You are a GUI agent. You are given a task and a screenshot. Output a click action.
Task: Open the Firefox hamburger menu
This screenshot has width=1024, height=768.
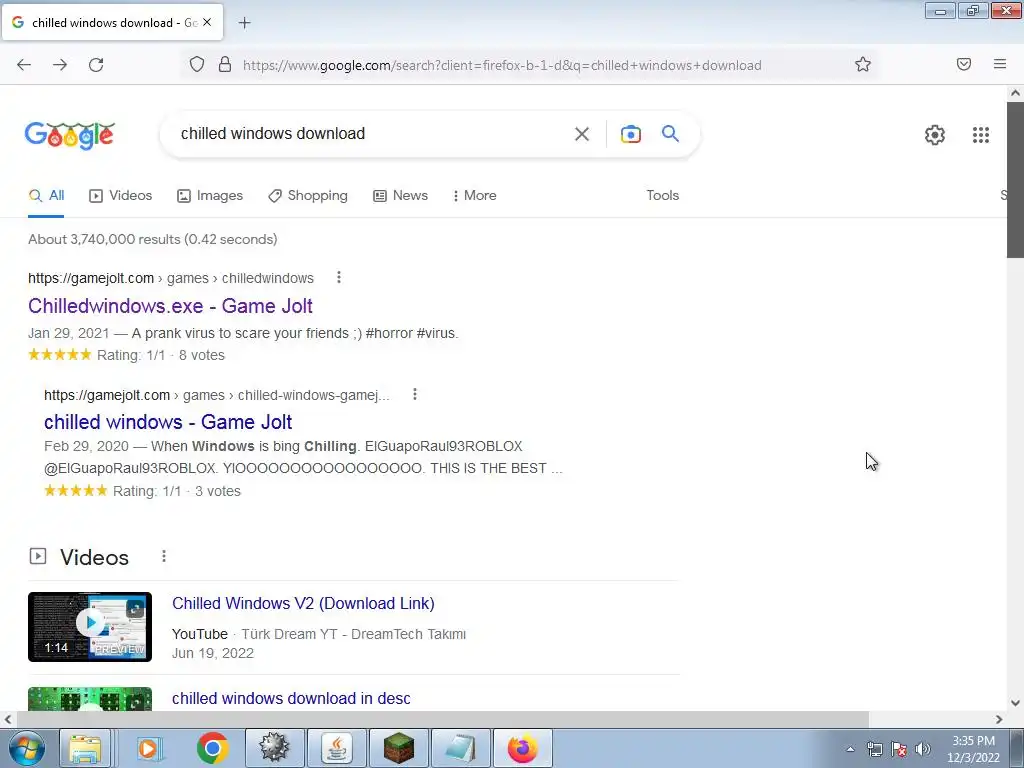[x=1000, y=64]
